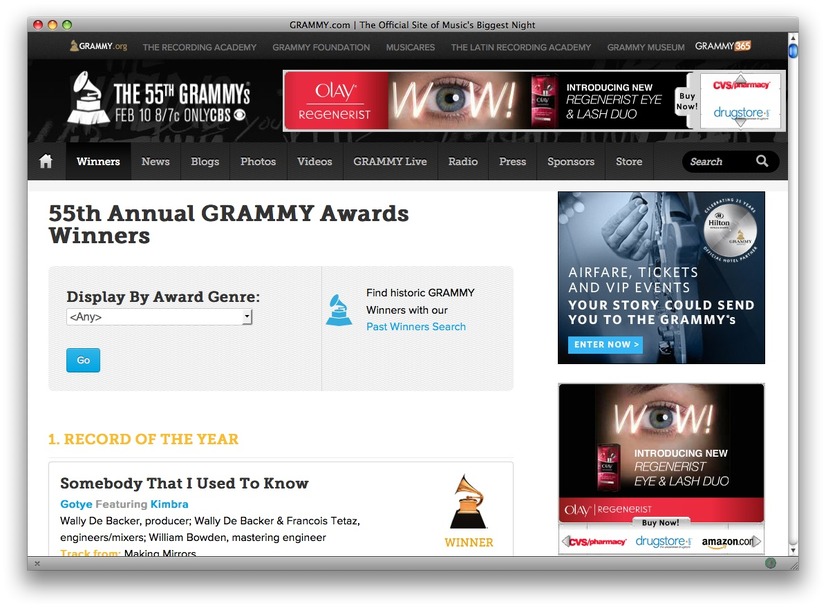Click the blue Go button
This screenshot has height=608, width=826.
coord(83,360)
